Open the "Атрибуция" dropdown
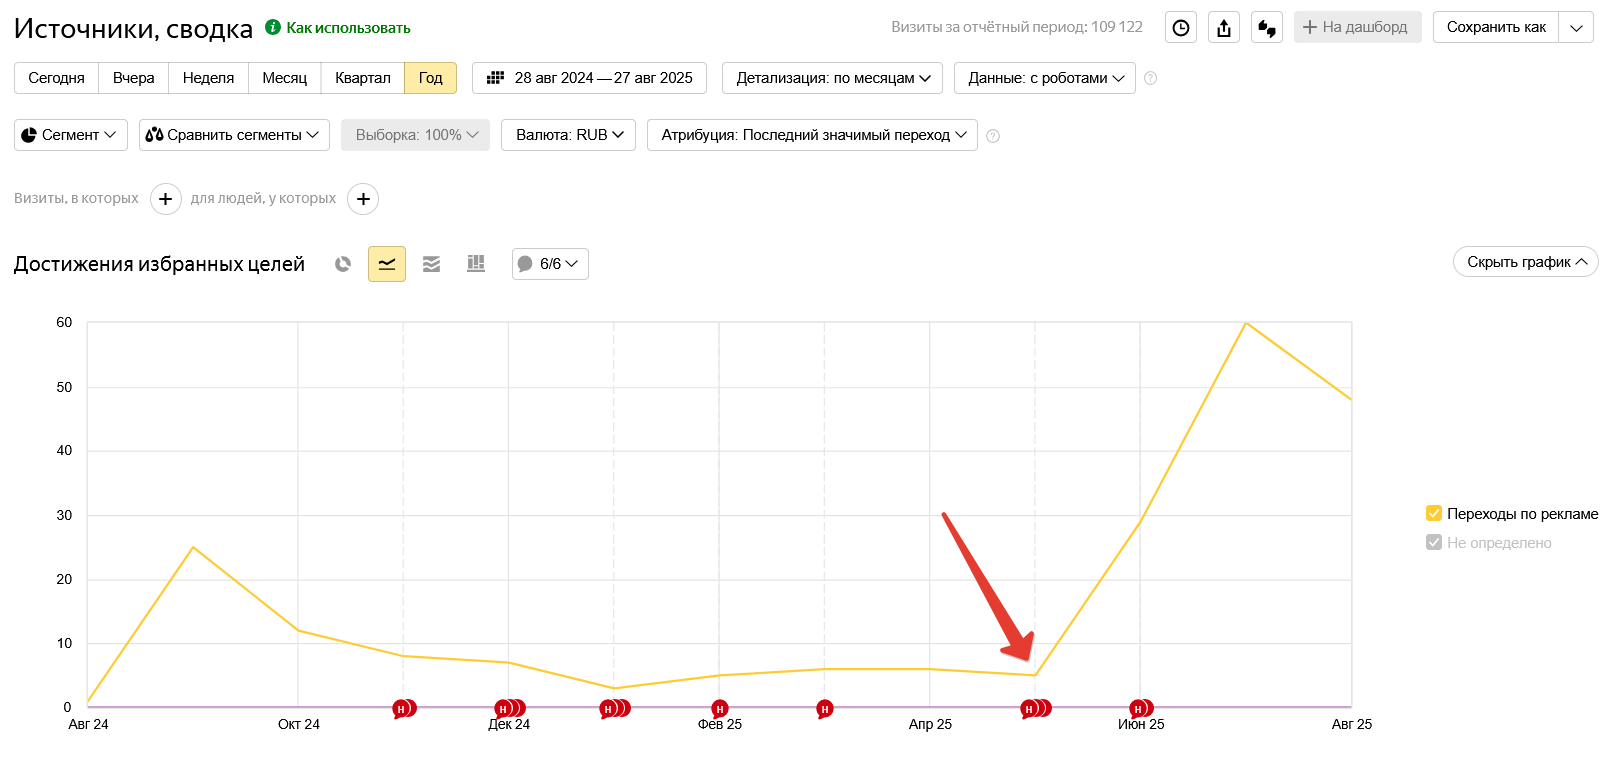 click(812, 135)
